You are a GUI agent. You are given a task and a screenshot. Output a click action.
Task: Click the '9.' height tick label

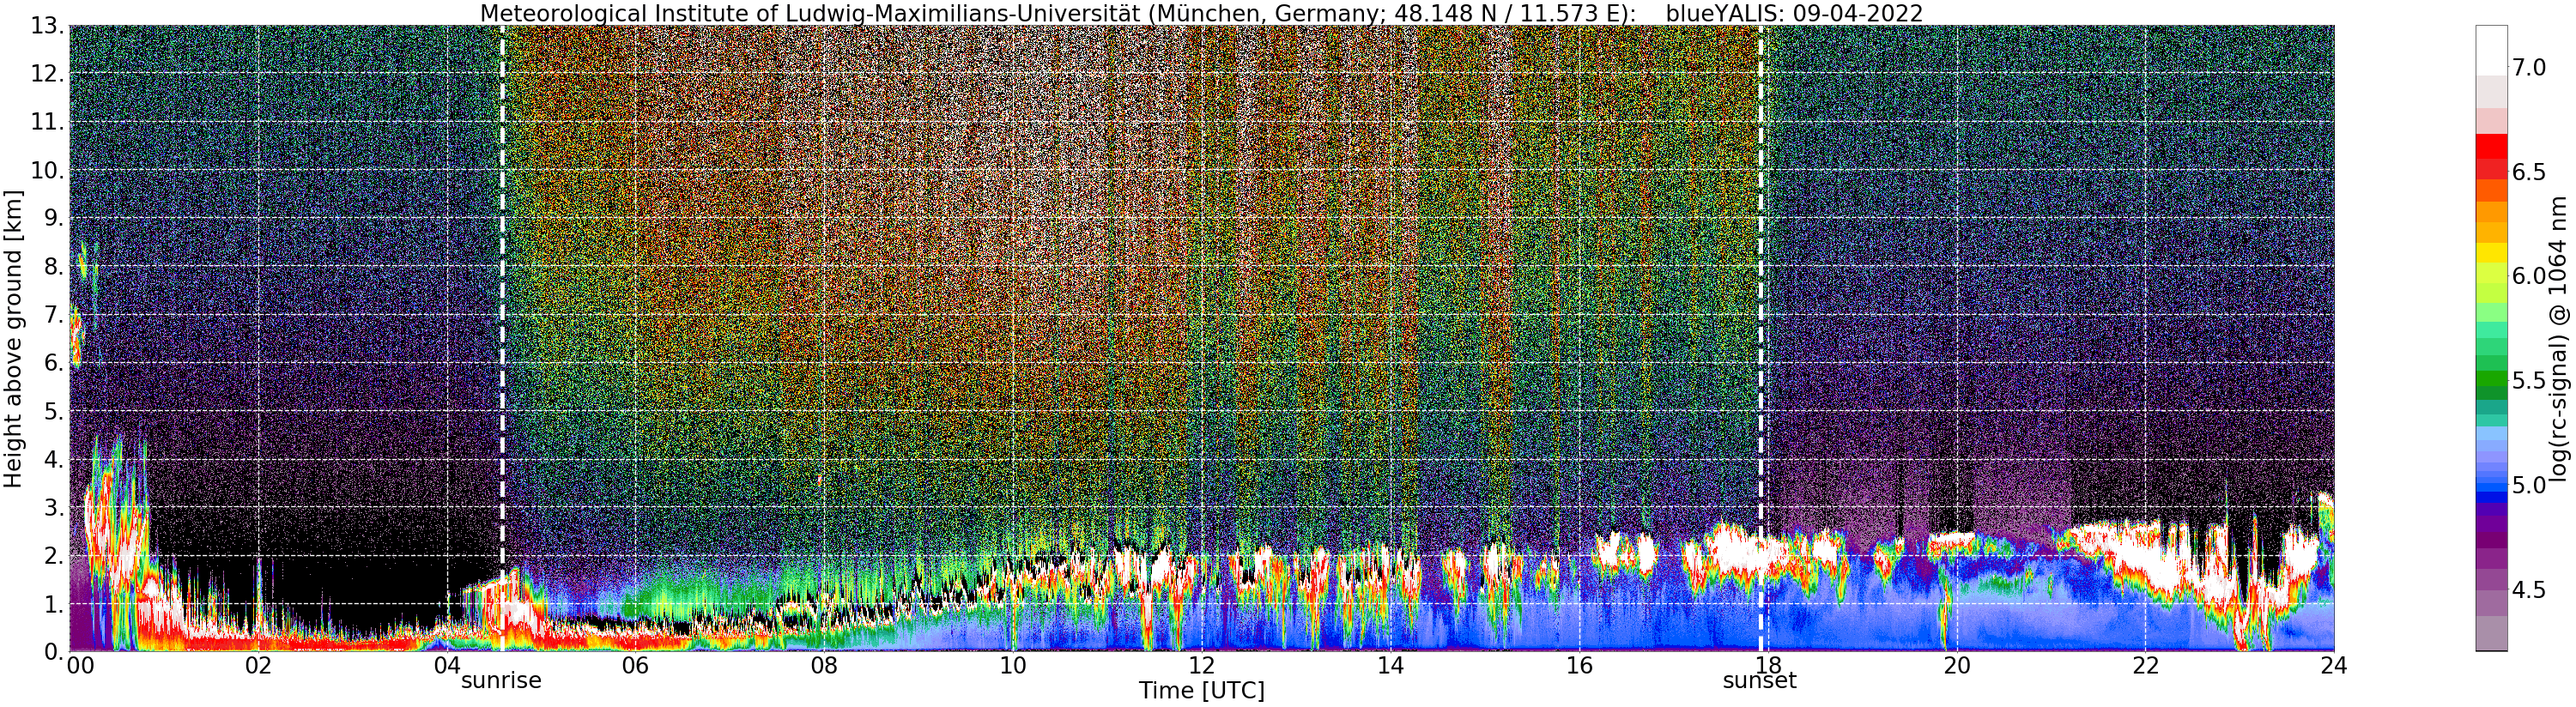point(54,218)
